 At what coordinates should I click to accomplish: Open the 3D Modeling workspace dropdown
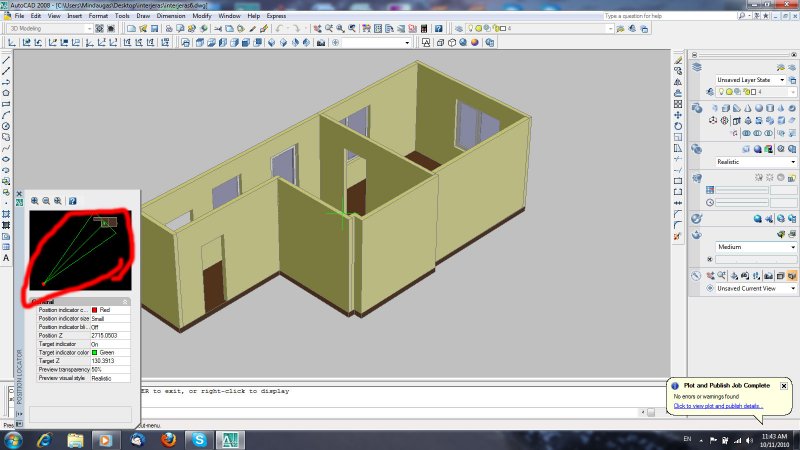coord(91,29)
